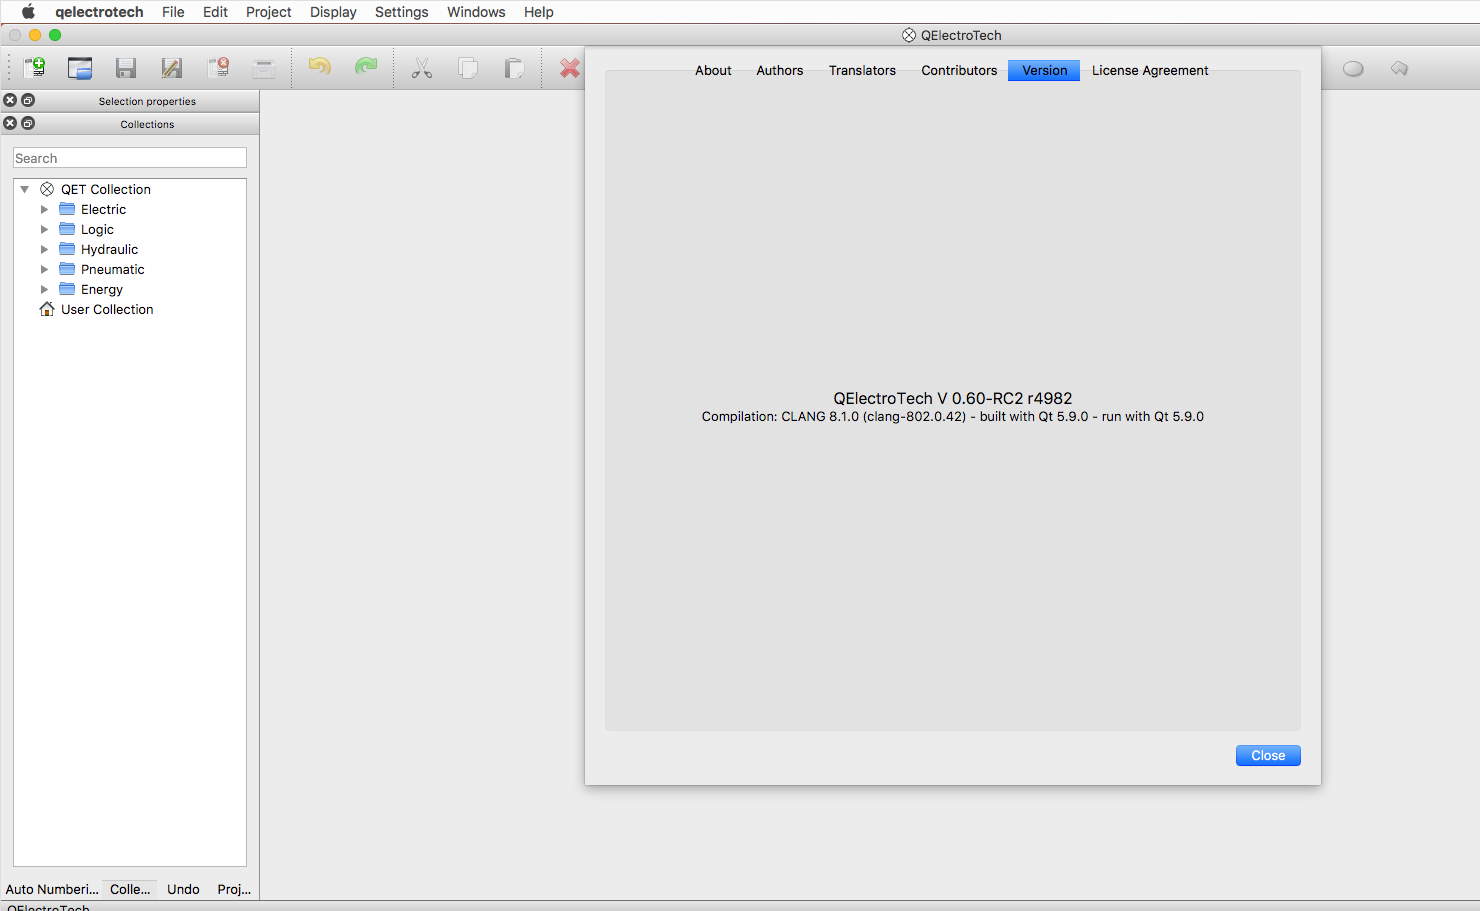Image resolution: width=1480 pixels, height=911 pixels.
Task: Select the Polygon shape tool
Action: (x=1399, y=69)
